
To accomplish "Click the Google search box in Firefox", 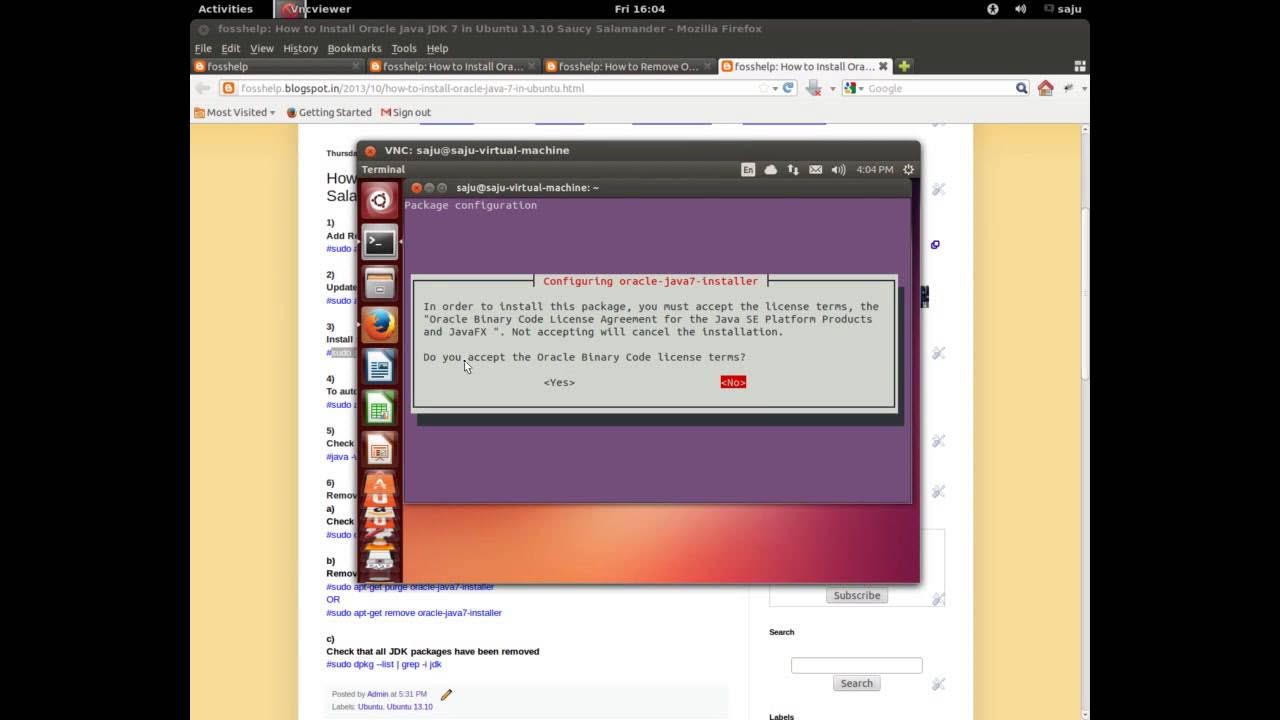I will click(x=939, y=88).
